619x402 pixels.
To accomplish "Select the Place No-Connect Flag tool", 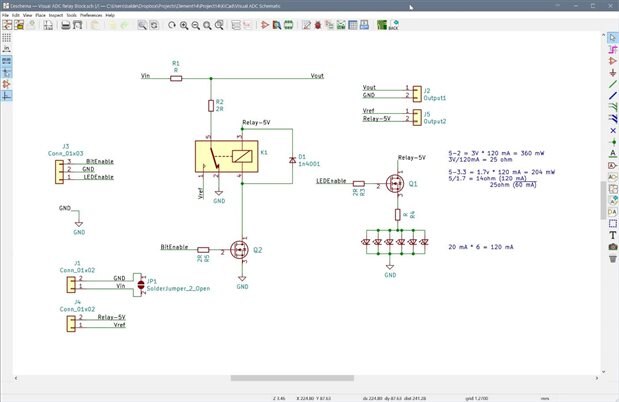I will pos(612,131).
